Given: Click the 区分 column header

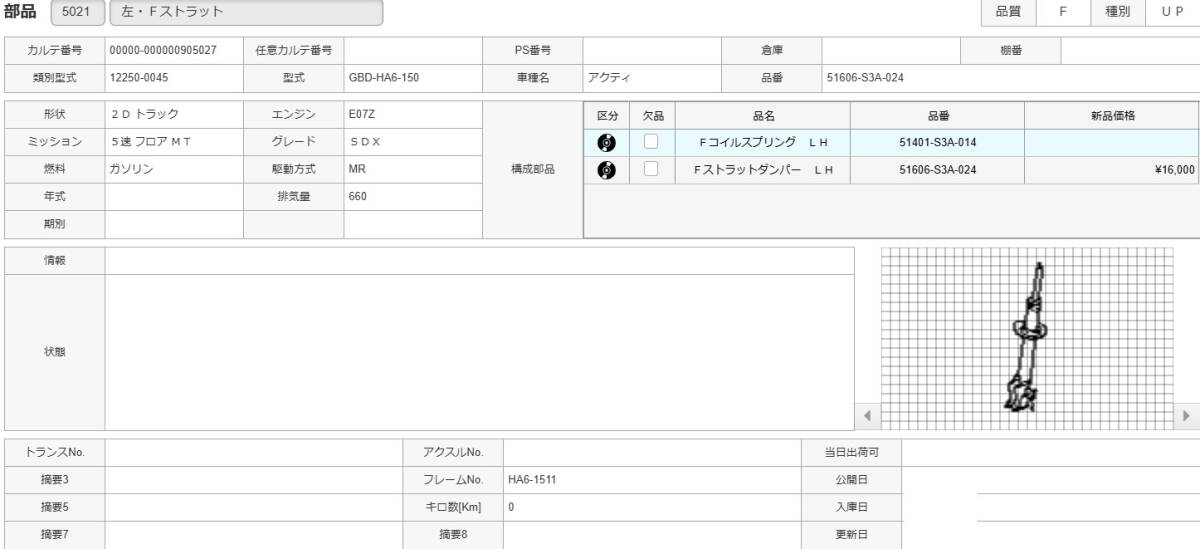Looking at the screenshot, I should click(606, 116).
